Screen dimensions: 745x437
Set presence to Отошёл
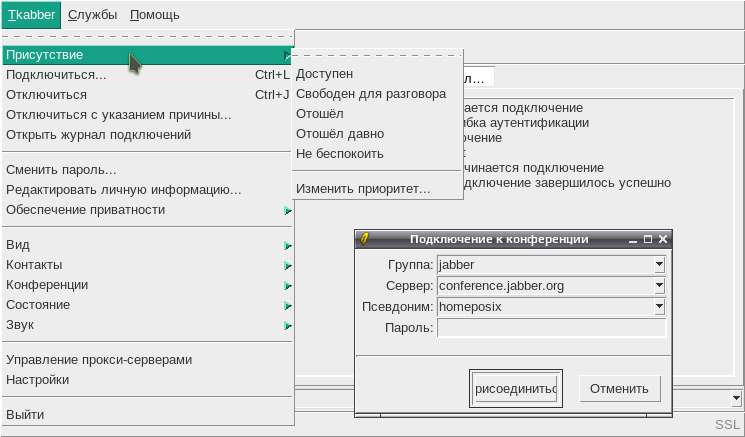click(x=377, y=114)
